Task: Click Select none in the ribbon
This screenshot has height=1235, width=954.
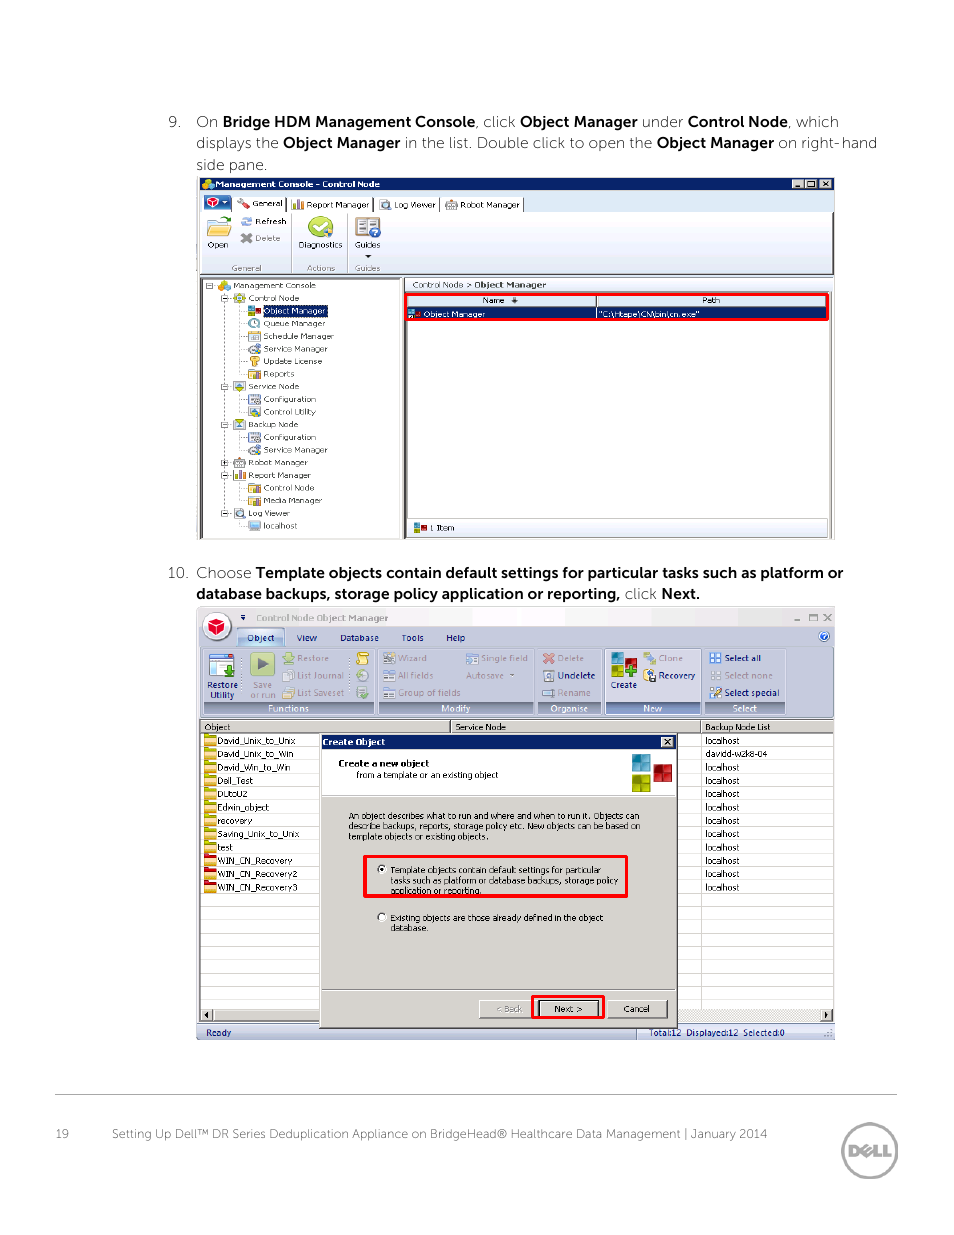Action: click(x=741, y=676)
